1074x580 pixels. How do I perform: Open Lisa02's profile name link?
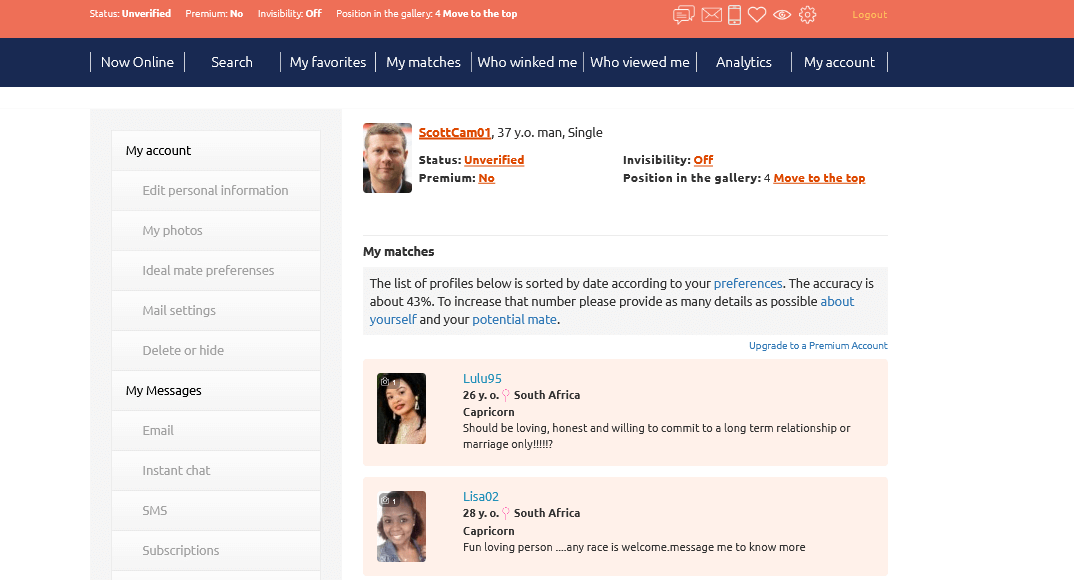point(481,496)
